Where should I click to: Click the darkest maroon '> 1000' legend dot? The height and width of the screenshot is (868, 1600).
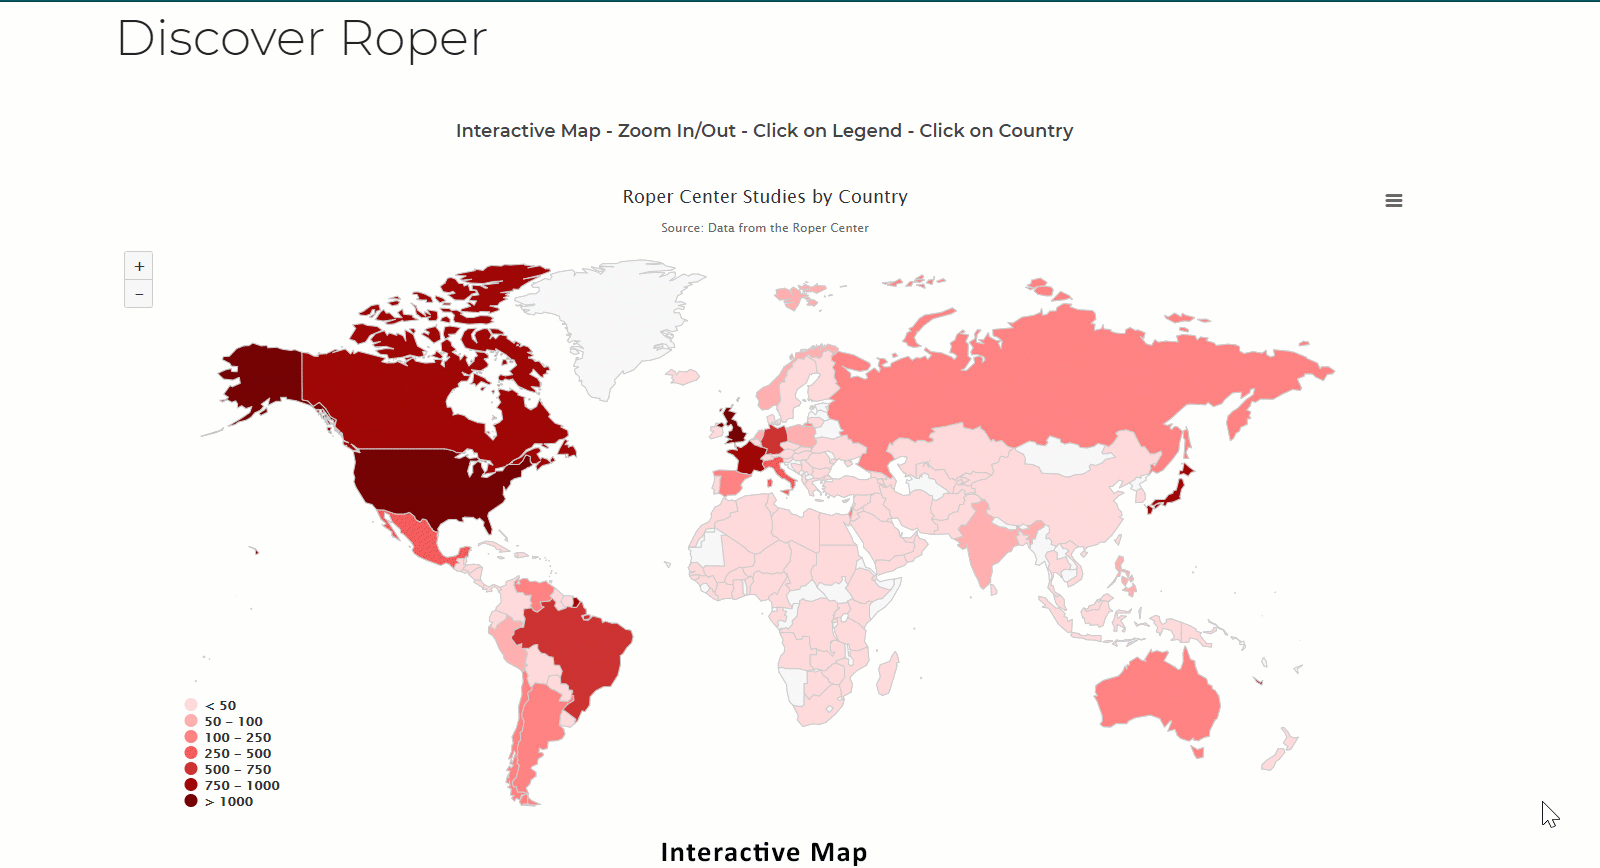point(191,801)
